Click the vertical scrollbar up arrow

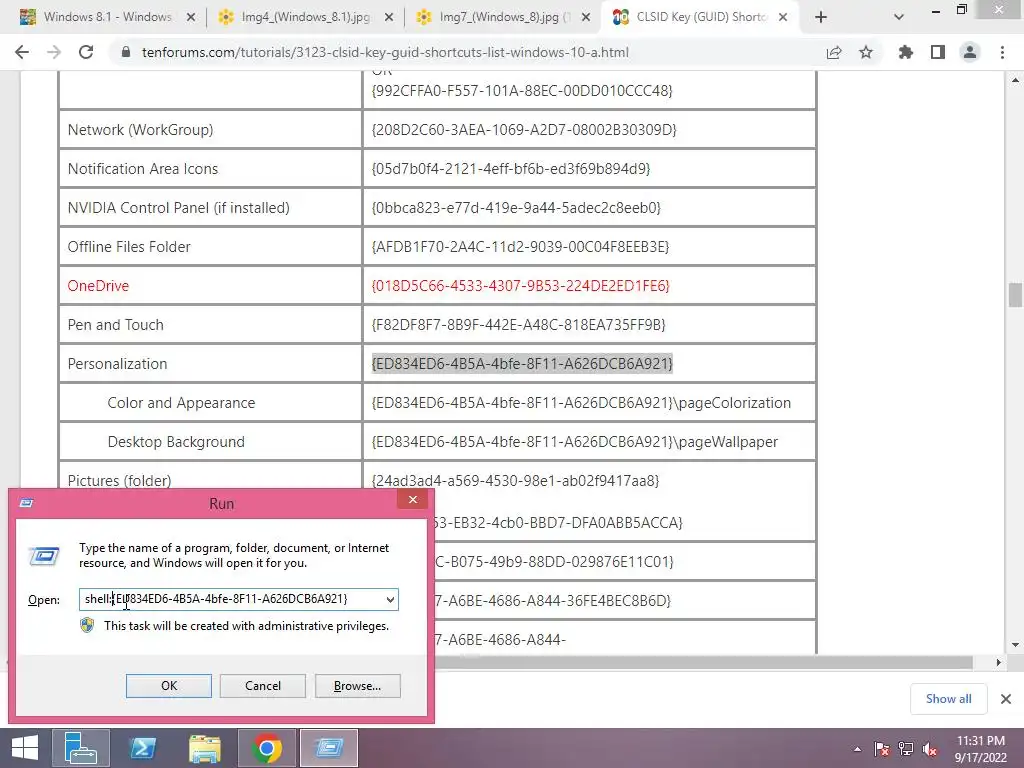pos(1015,80)
